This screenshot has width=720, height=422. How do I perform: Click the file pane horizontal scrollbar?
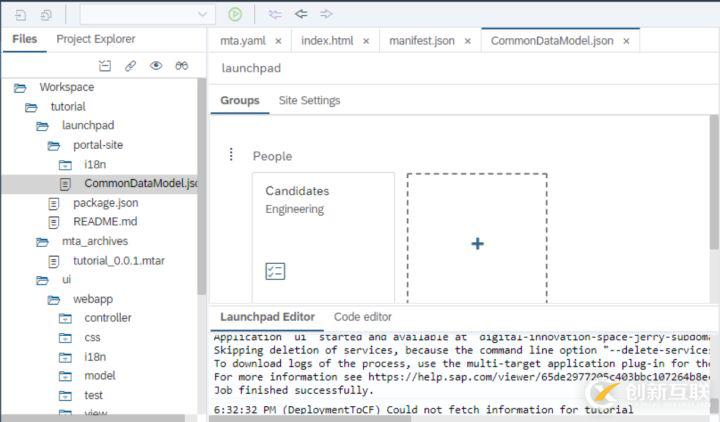[x=93, y=418]
